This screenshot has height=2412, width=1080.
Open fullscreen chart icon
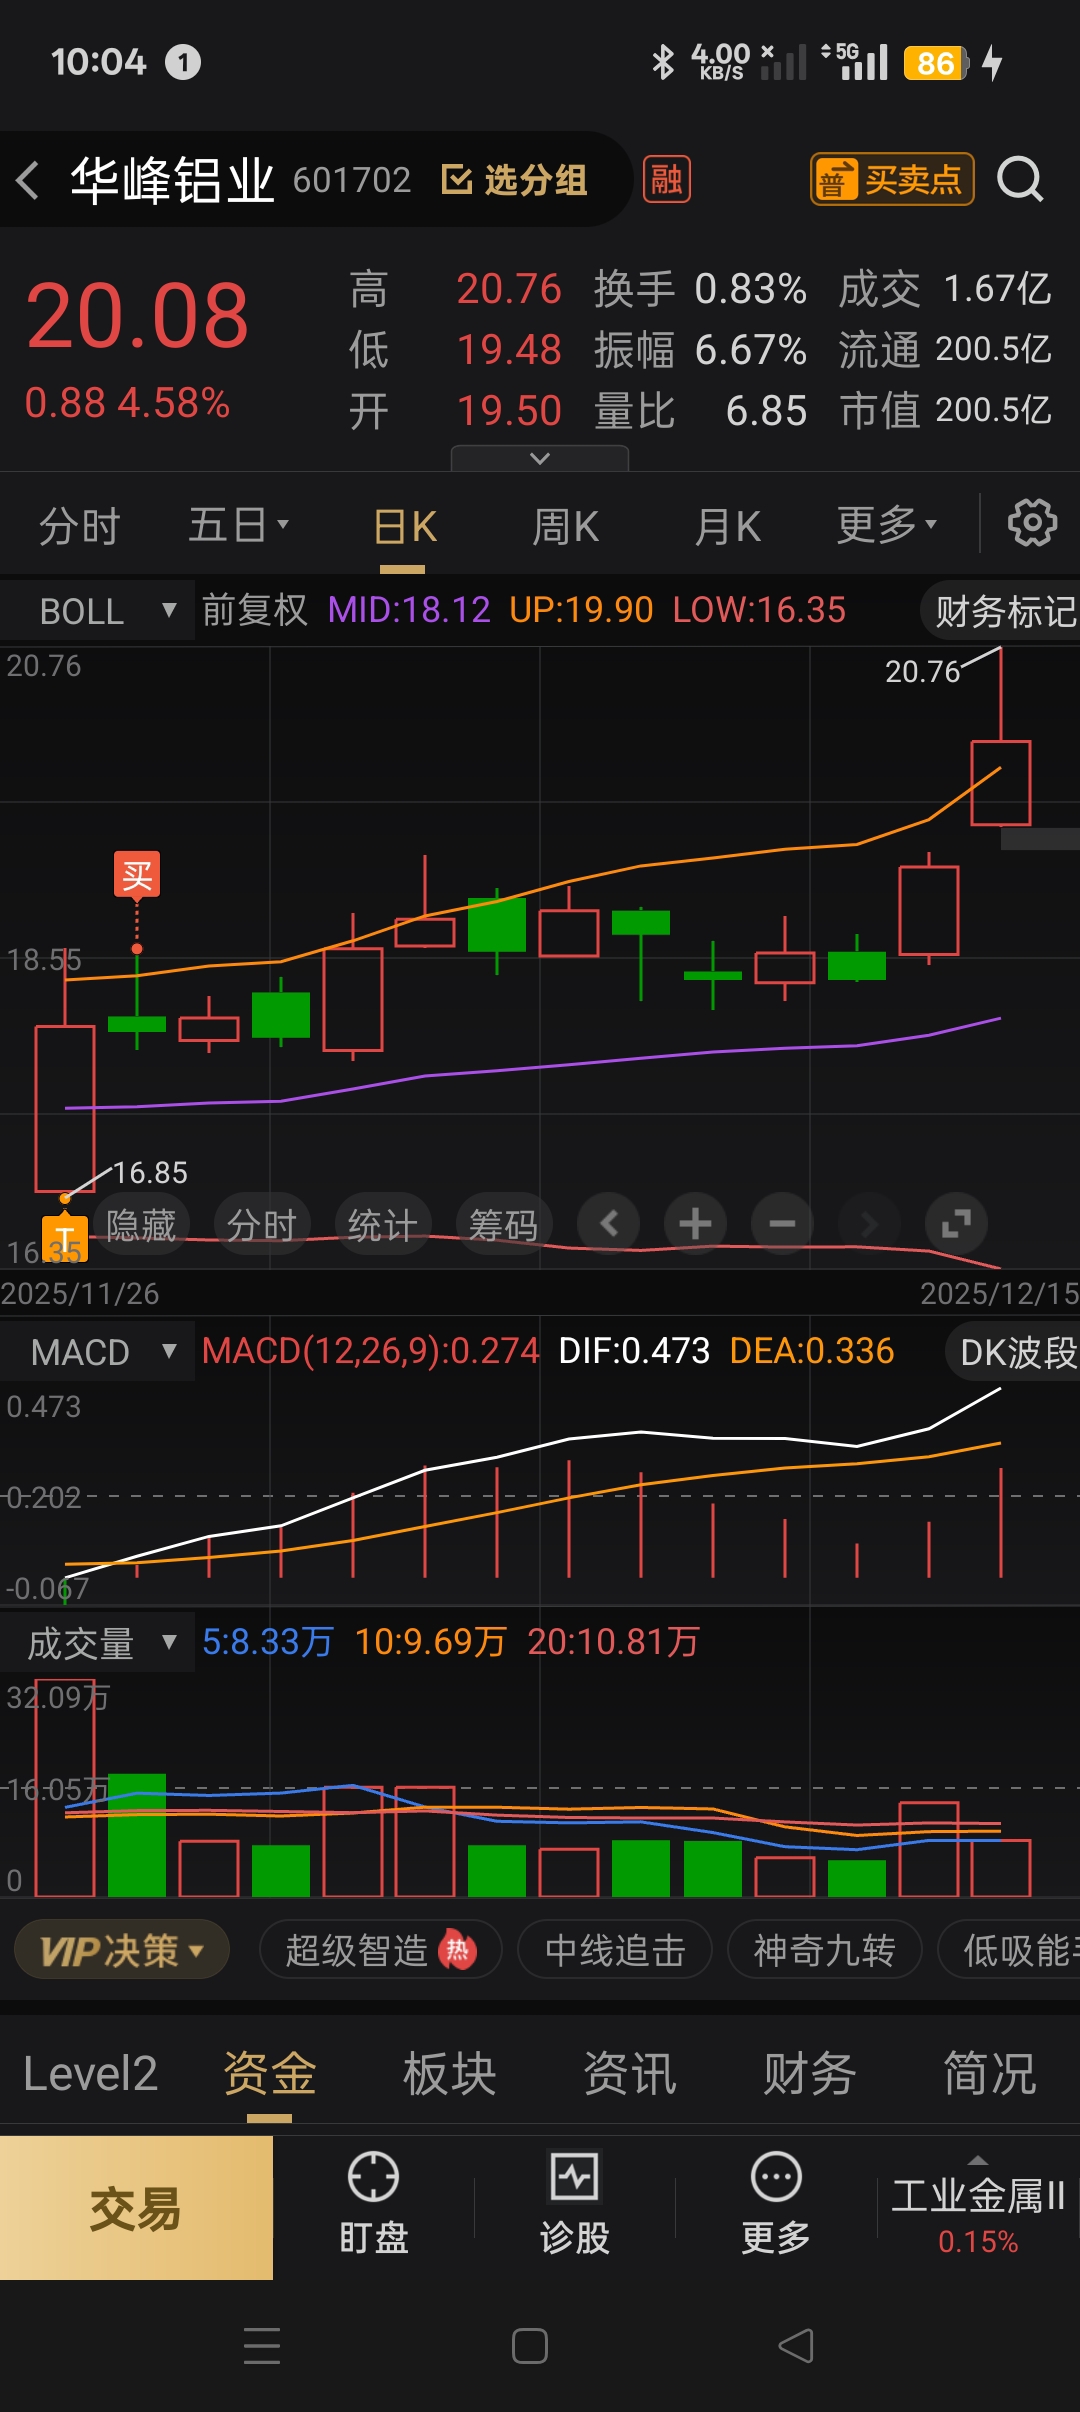click(x=956, y=1223)
